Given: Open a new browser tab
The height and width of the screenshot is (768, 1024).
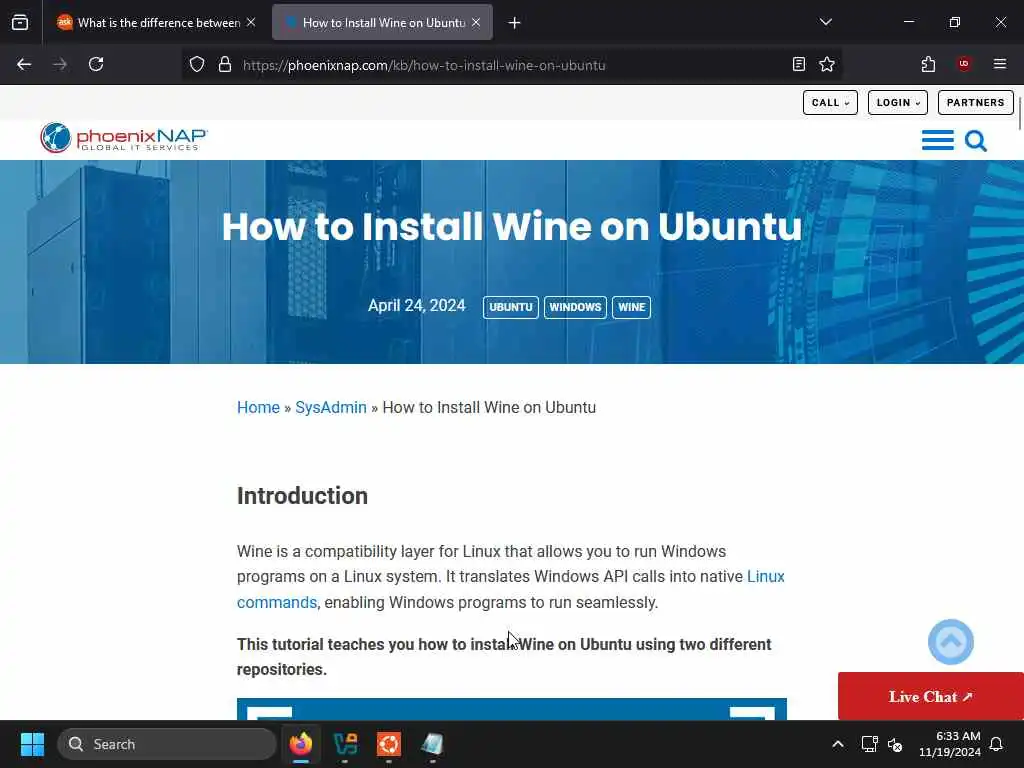Looking at the screenshot, I should pyautogui.click(x=515, y=23).
